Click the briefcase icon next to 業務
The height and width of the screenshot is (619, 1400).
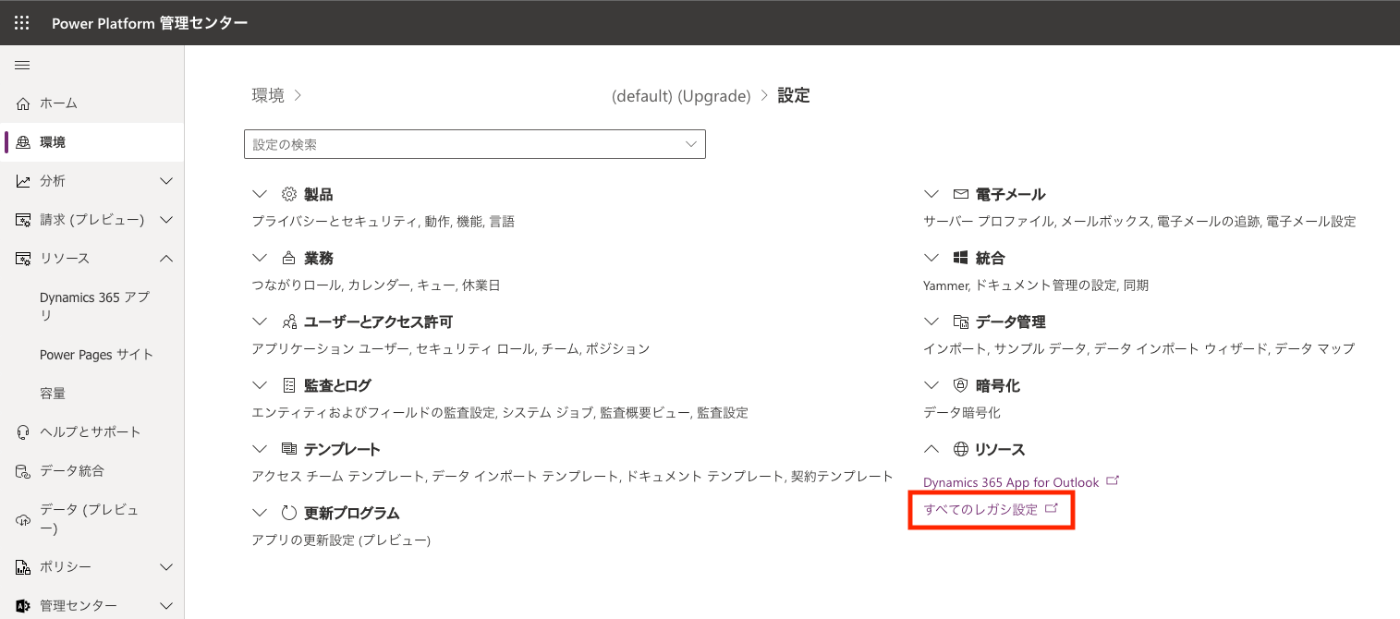tap(289, 258)
